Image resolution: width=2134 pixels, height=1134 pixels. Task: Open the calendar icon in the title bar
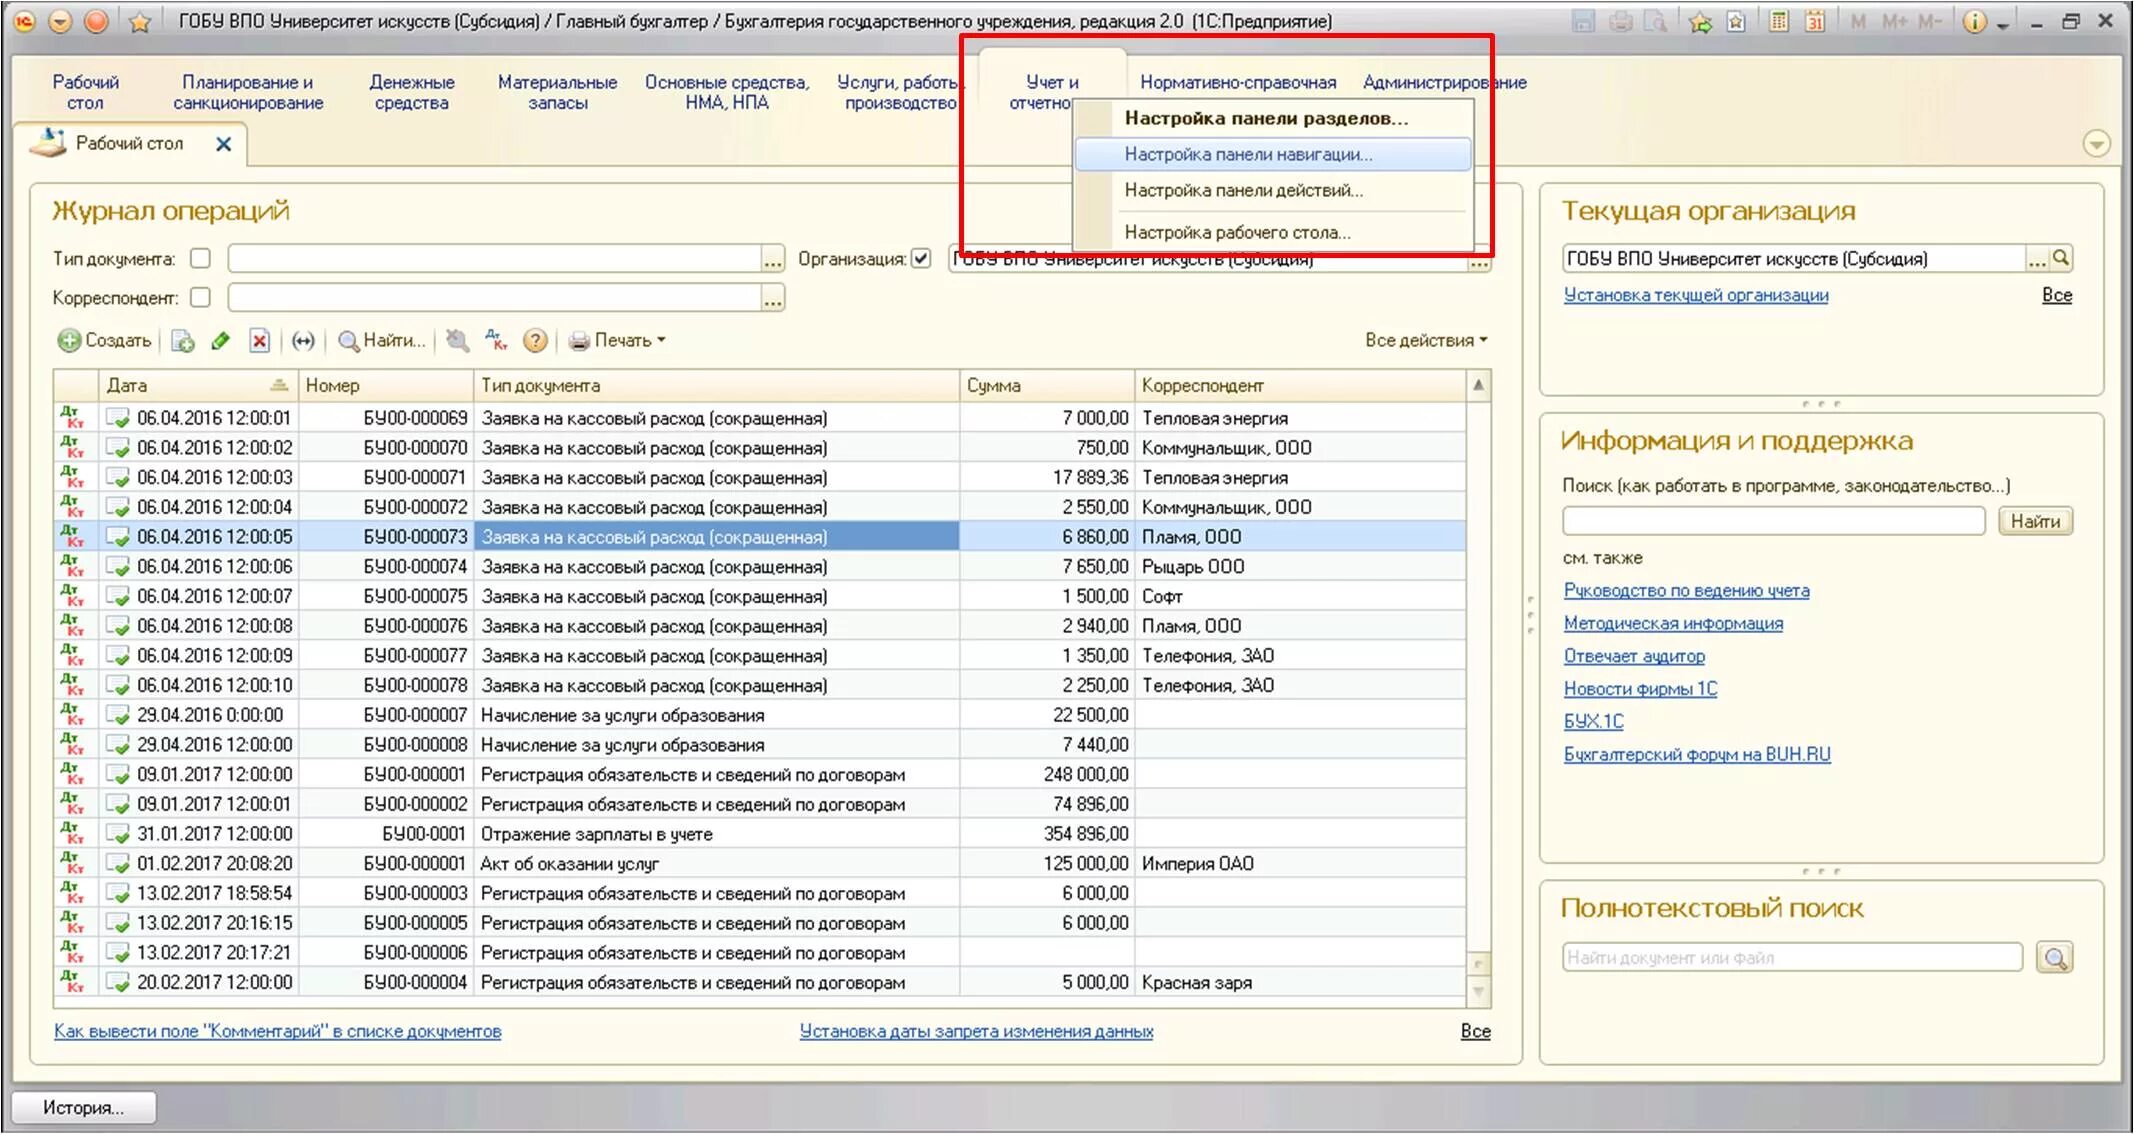[x=1814, y=21]
